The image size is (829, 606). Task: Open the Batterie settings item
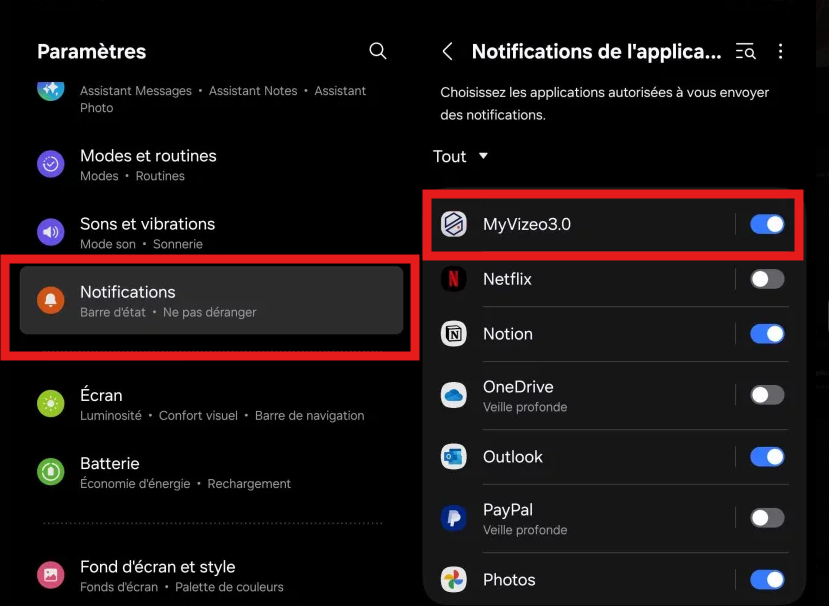(x=210, y=472)
